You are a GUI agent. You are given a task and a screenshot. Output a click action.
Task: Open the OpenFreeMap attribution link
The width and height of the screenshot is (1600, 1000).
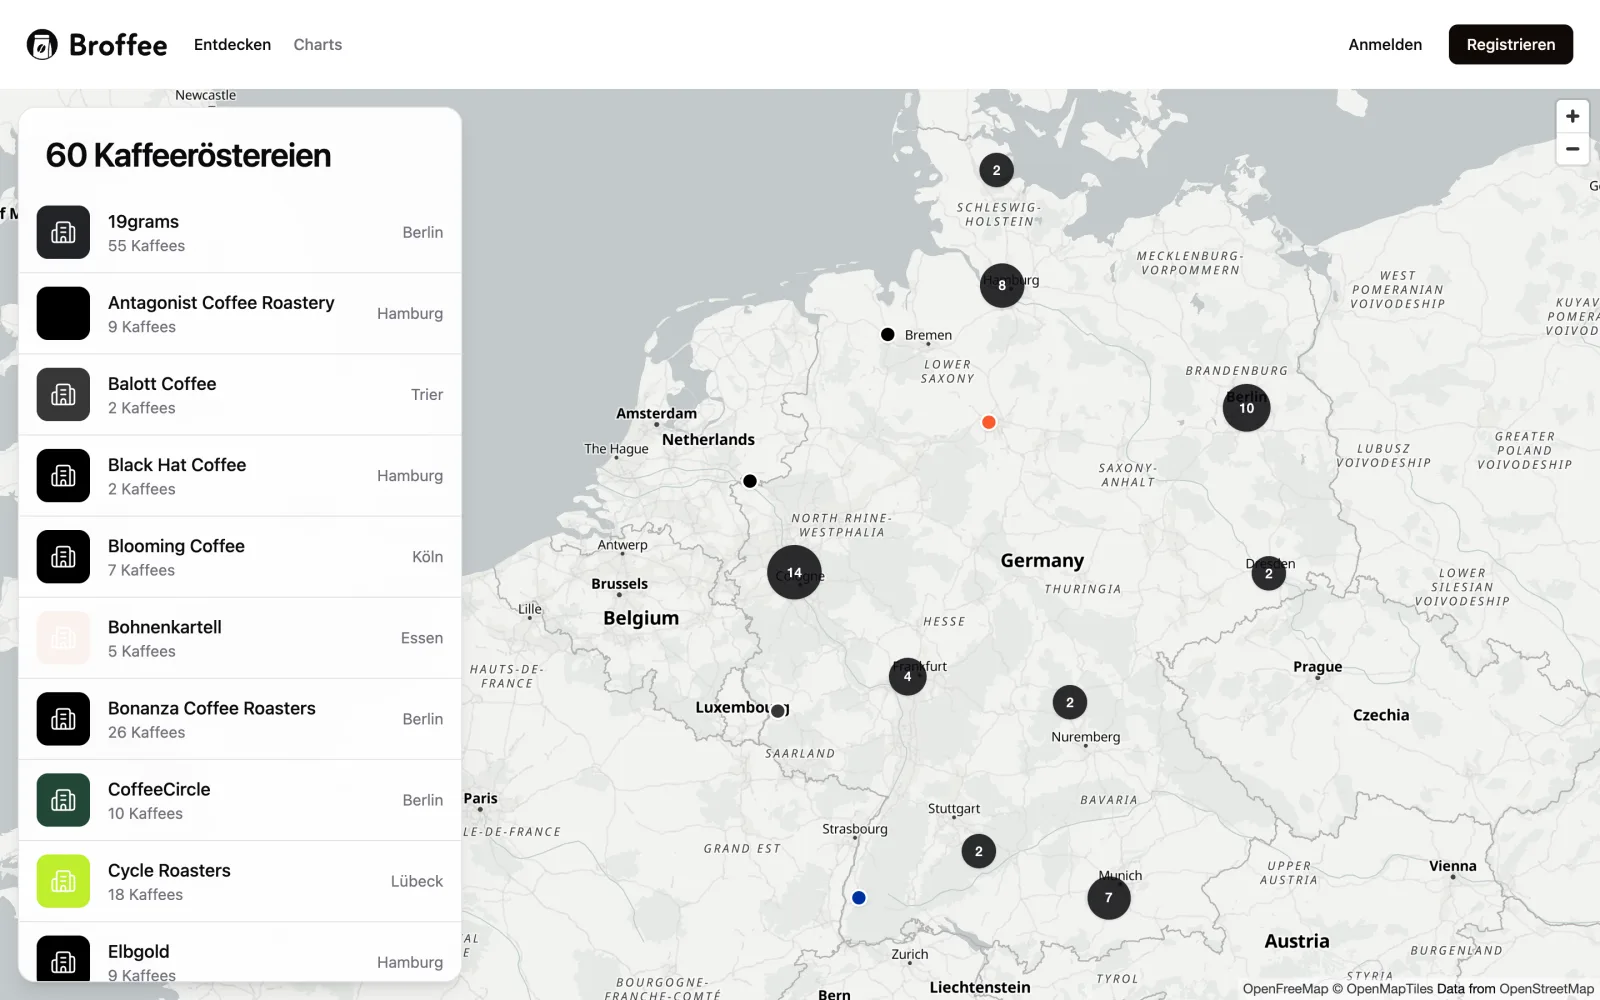1285,989
